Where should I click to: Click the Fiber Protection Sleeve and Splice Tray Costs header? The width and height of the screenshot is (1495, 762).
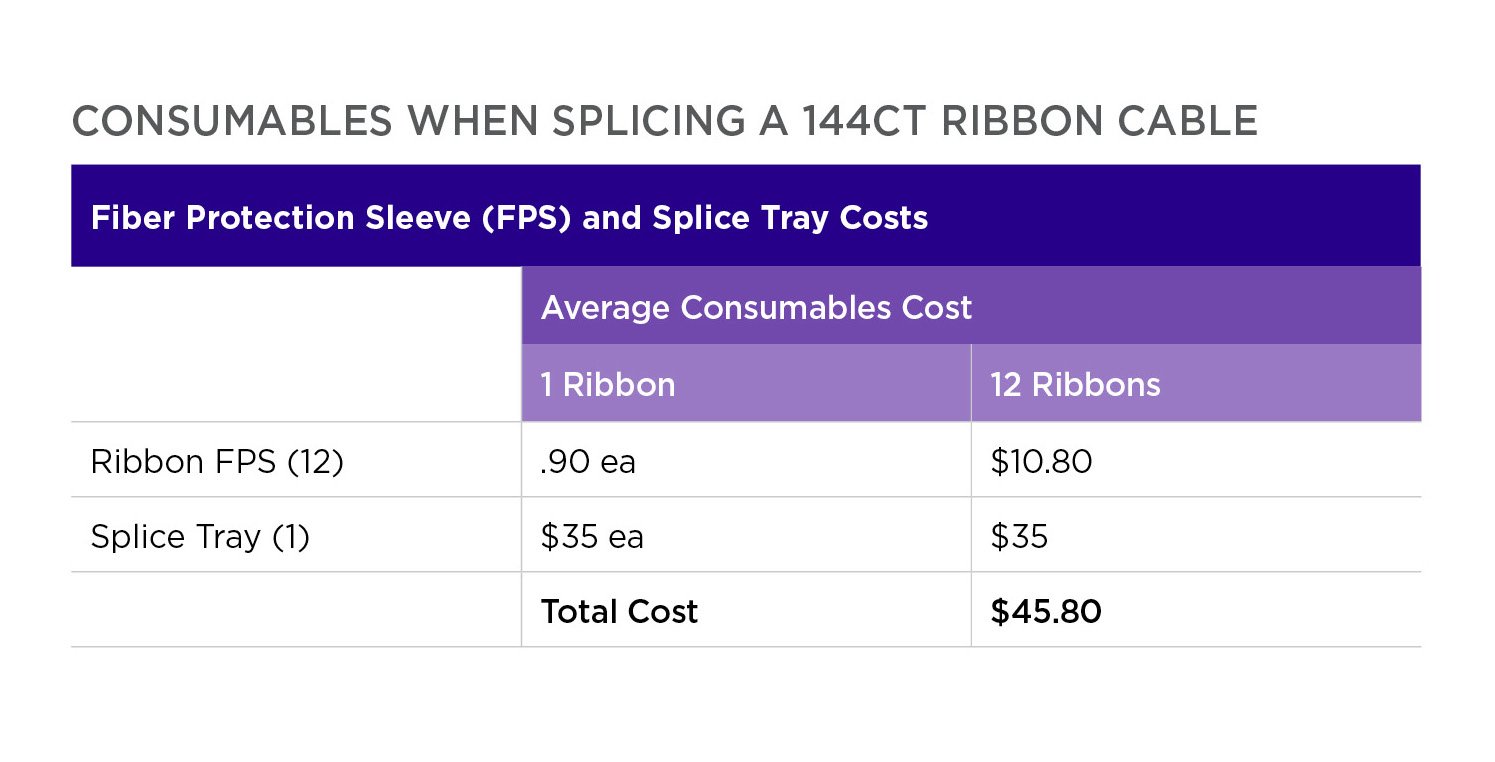tap(509, 218)
